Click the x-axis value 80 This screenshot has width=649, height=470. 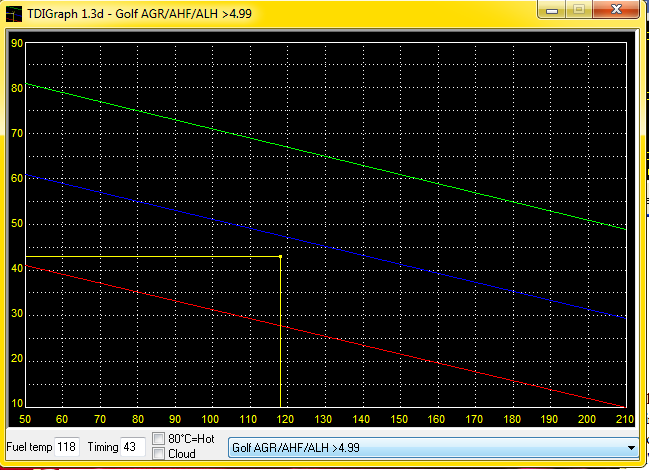(138, 419)
